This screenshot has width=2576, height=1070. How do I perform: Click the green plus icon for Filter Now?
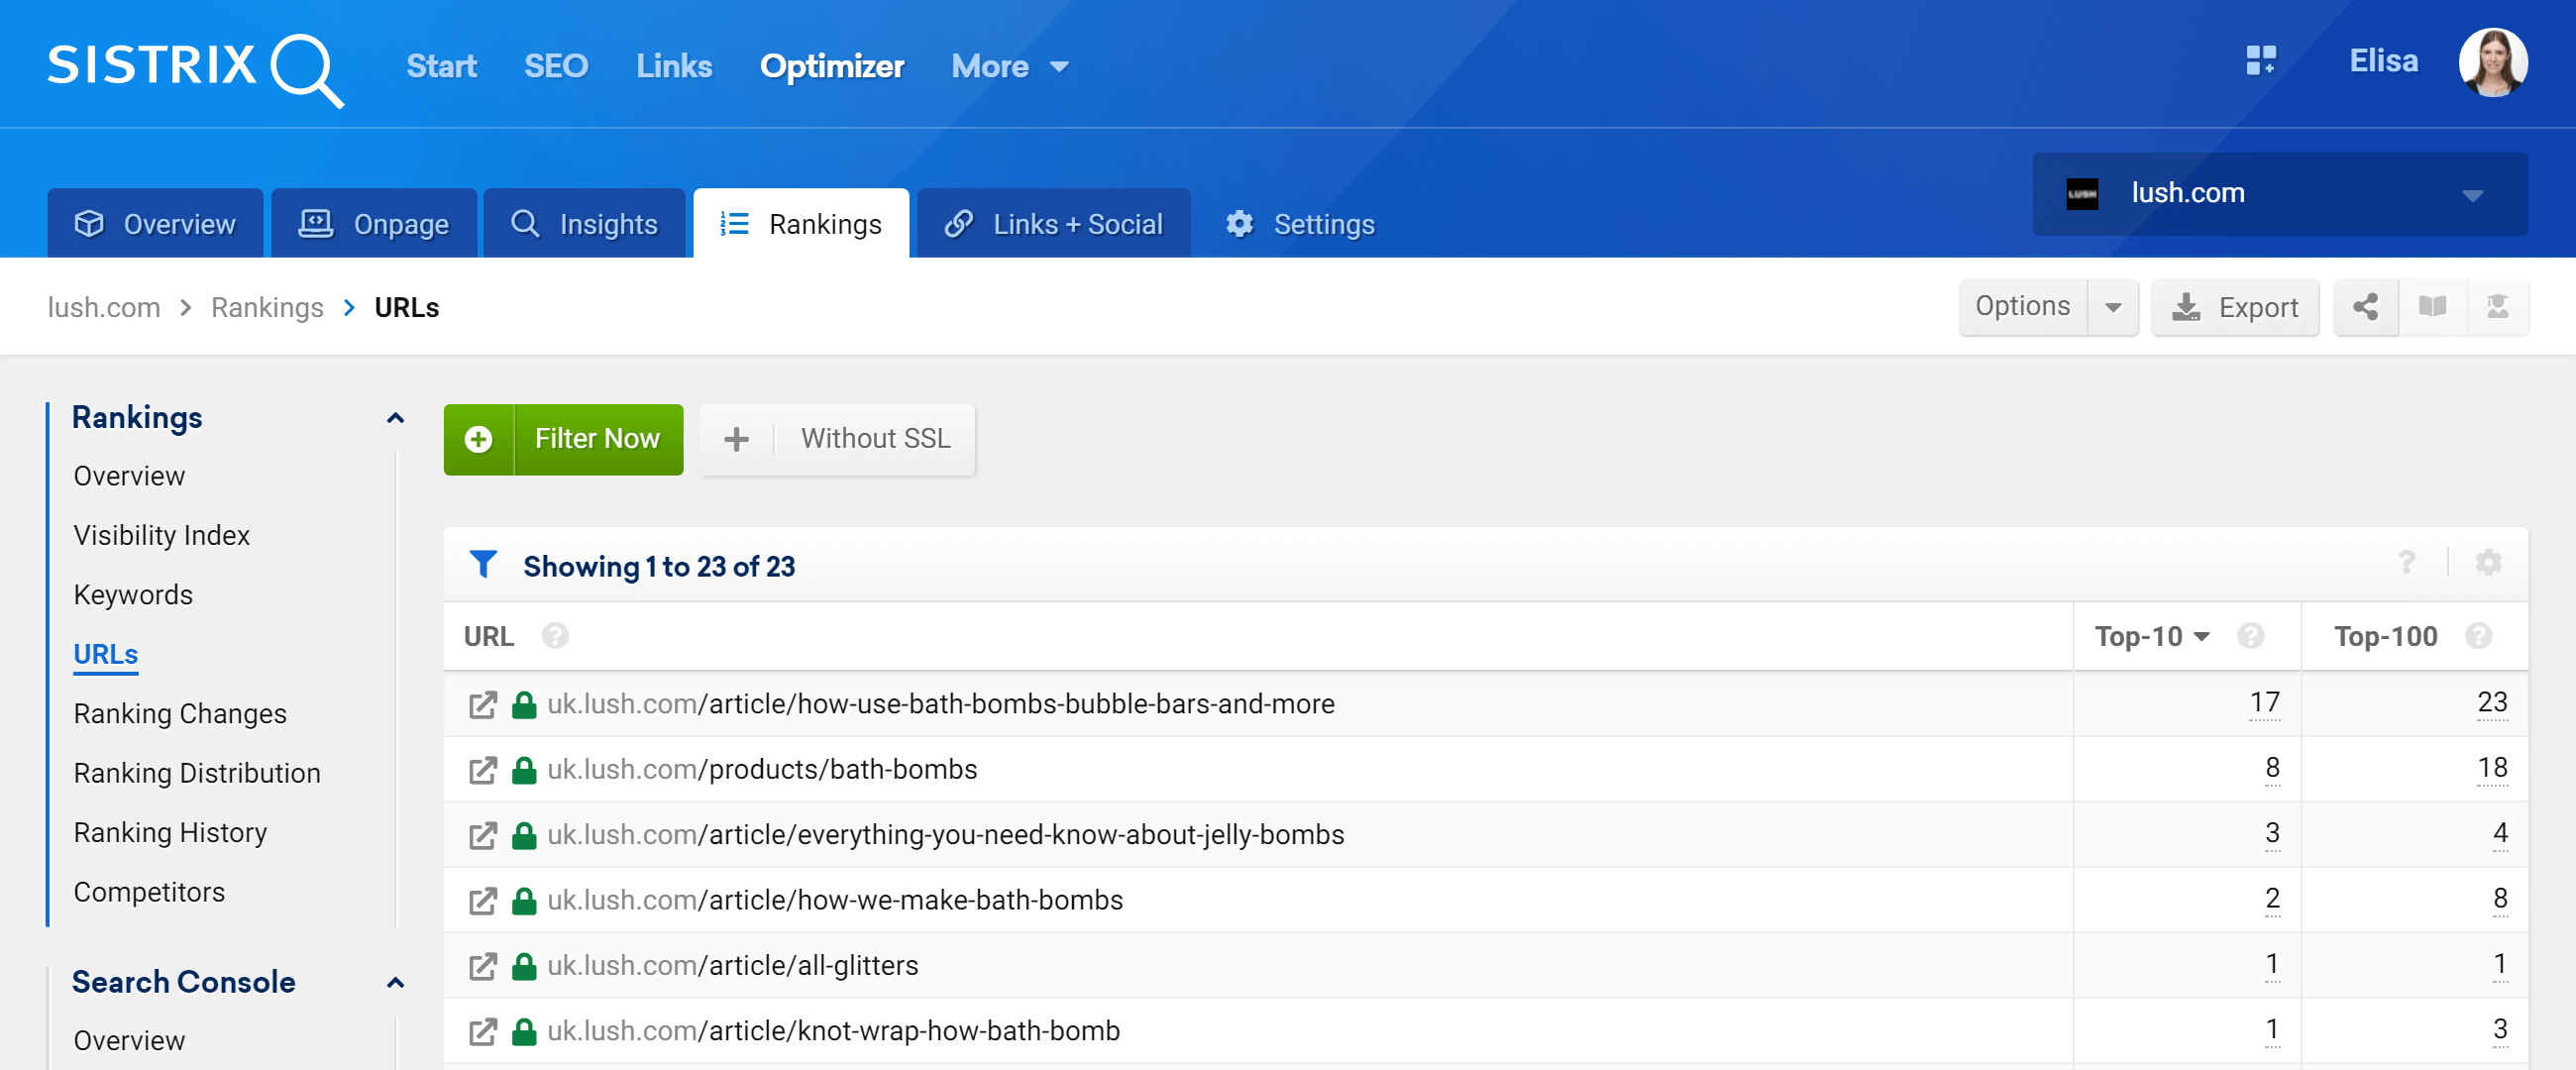[x=479, y=439]
